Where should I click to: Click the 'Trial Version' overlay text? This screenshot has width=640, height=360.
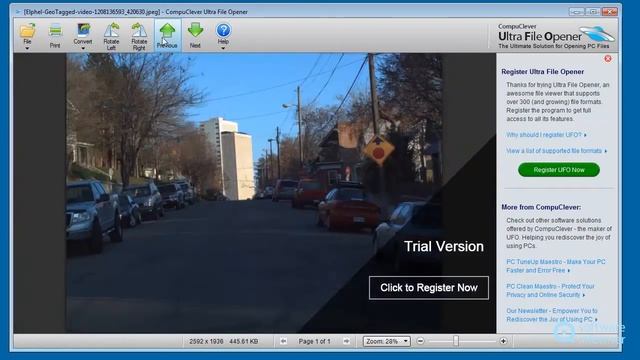point(444,247)
